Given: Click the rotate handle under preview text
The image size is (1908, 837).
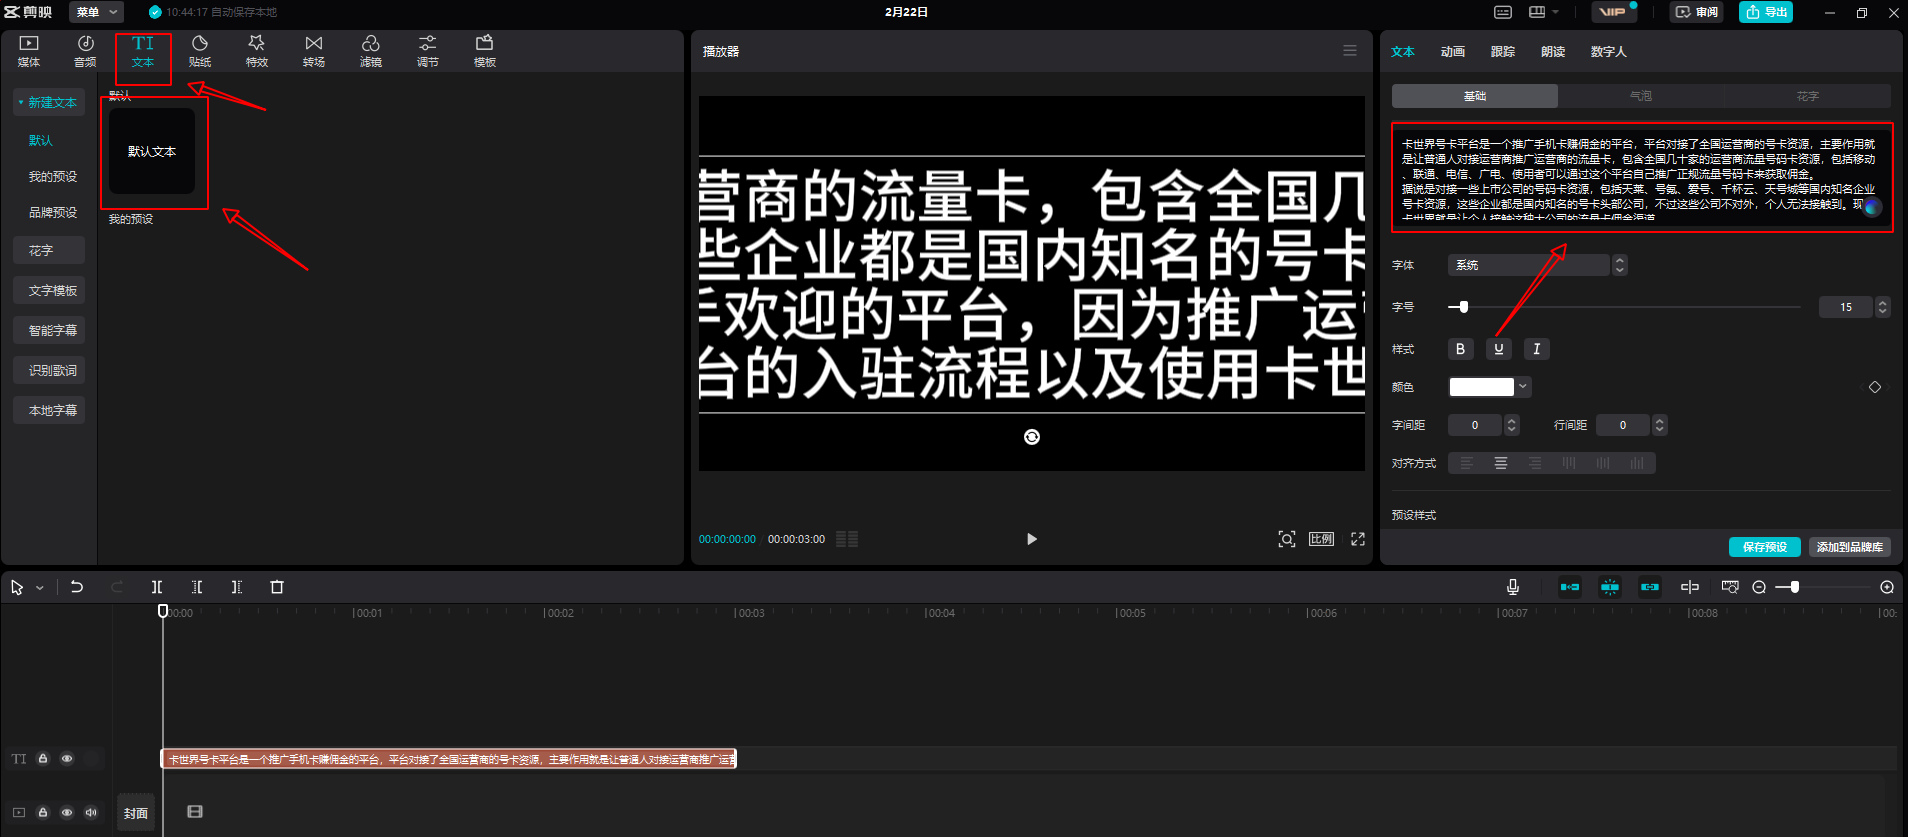Looking at the screenshot, I should click(1032, 437).
